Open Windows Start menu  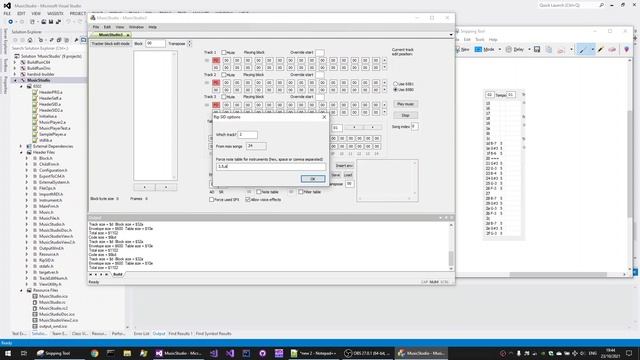tap(8, 353)
